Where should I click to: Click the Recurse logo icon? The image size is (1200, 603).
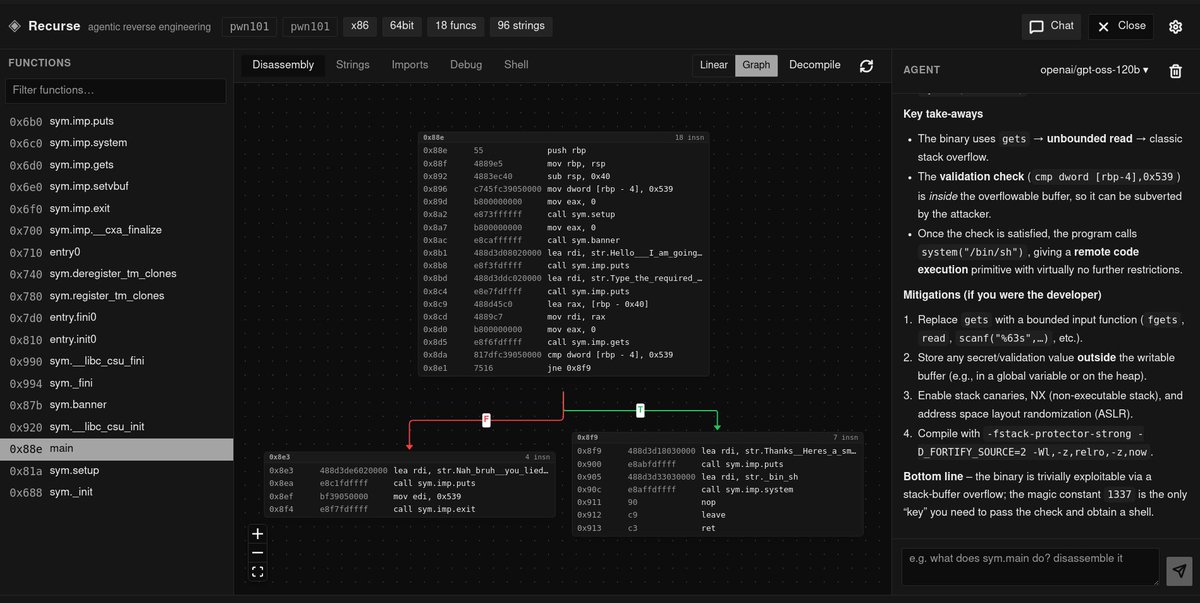14,26
